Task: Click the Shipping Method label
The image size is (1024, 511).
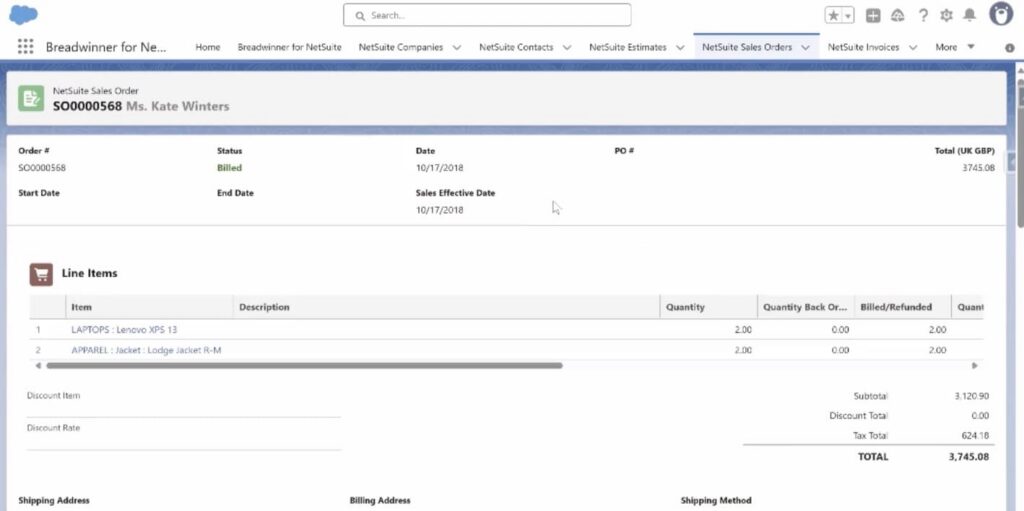Action: tap(716, 501)
